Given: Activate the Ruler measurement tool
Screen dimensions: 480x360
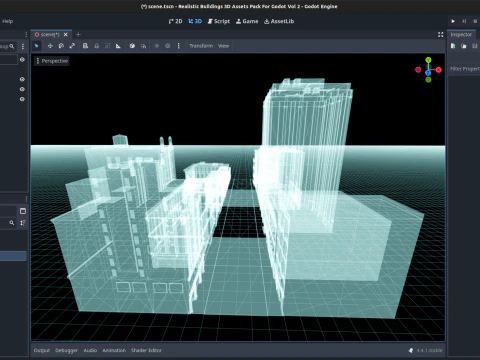Looking at the screenshot, I should [x=118, y=46].
